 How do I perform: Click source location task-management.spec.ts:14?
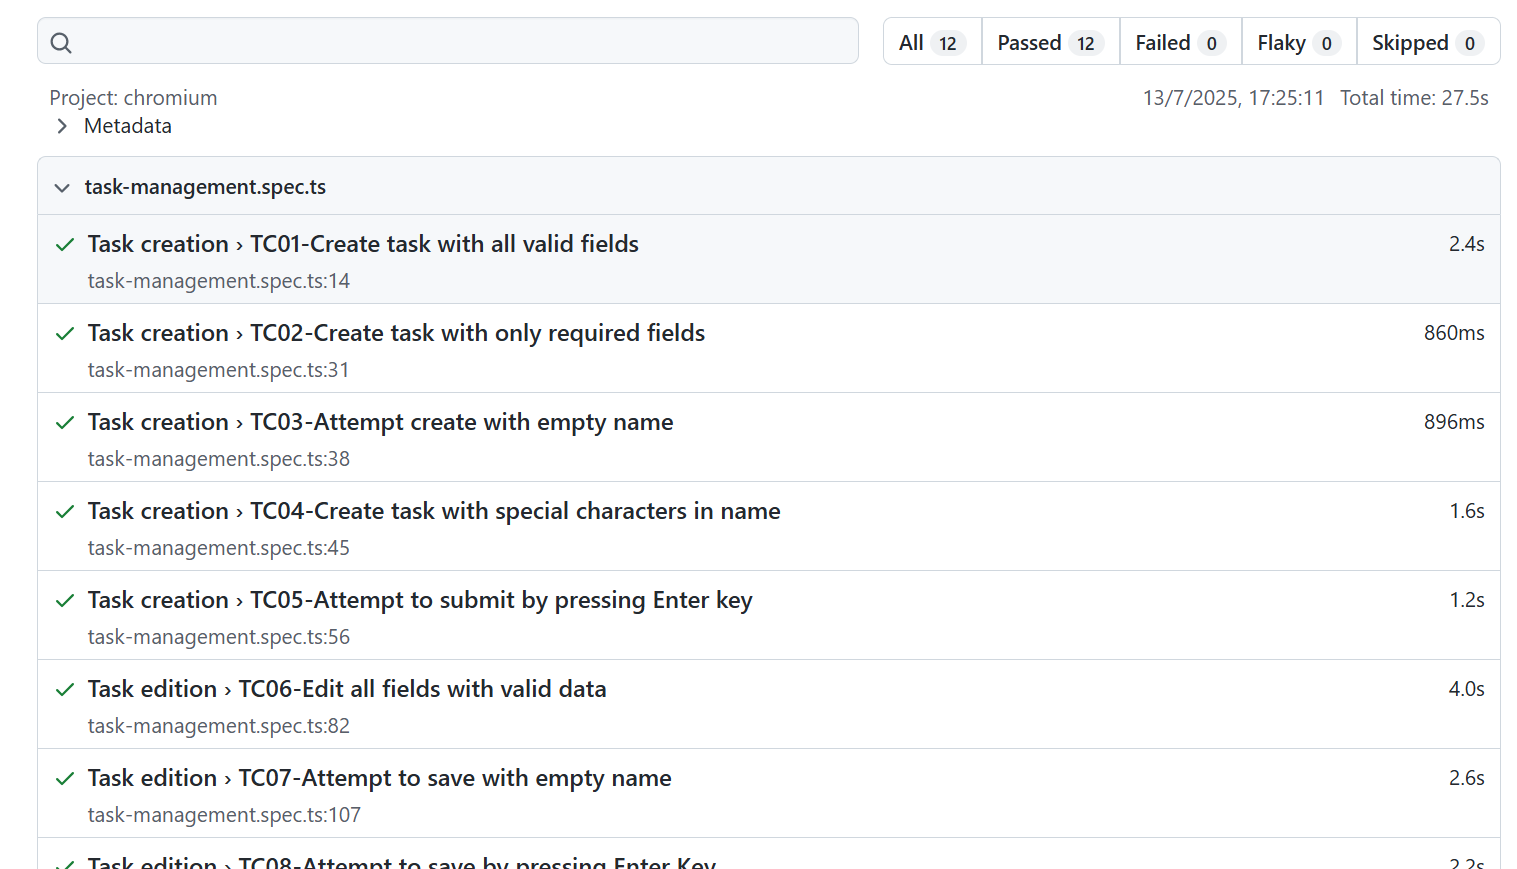coord(219,281)
